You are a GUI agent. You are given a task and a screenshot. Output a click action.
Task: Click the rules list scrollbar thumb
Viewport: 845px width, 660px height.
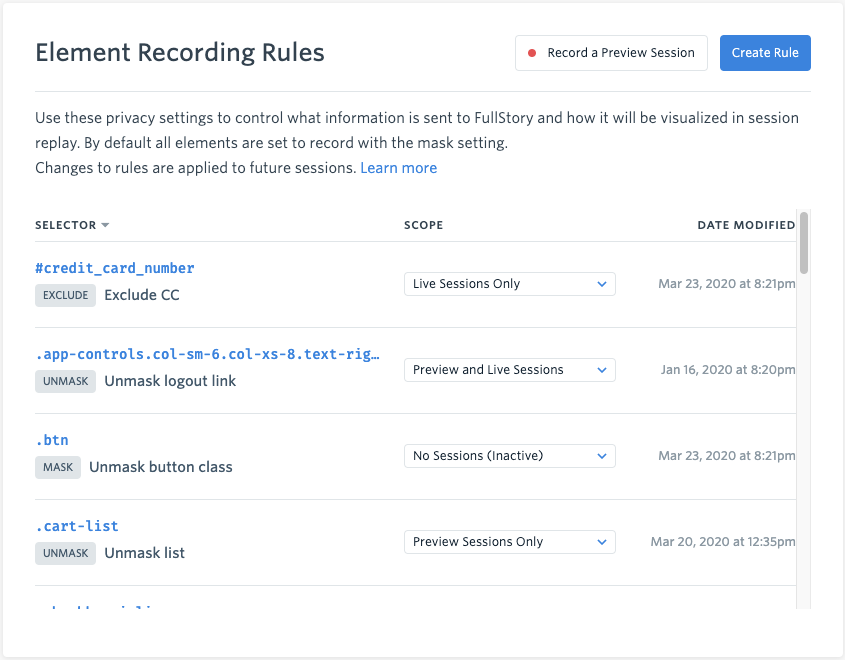804,243
